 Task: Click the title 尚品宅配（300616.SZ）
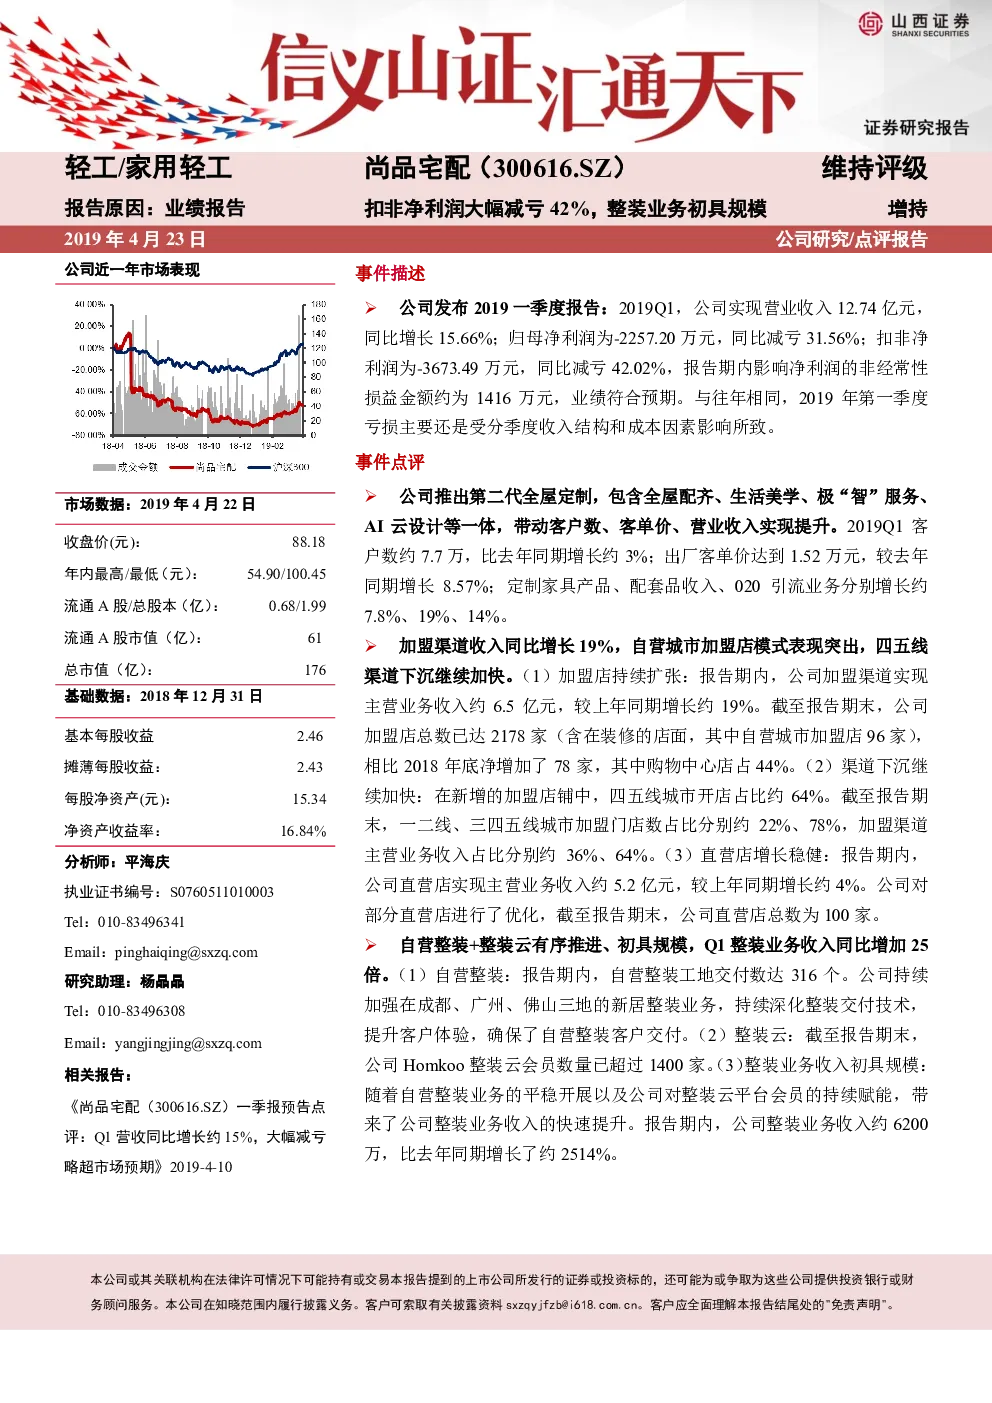tap(495, 168)
